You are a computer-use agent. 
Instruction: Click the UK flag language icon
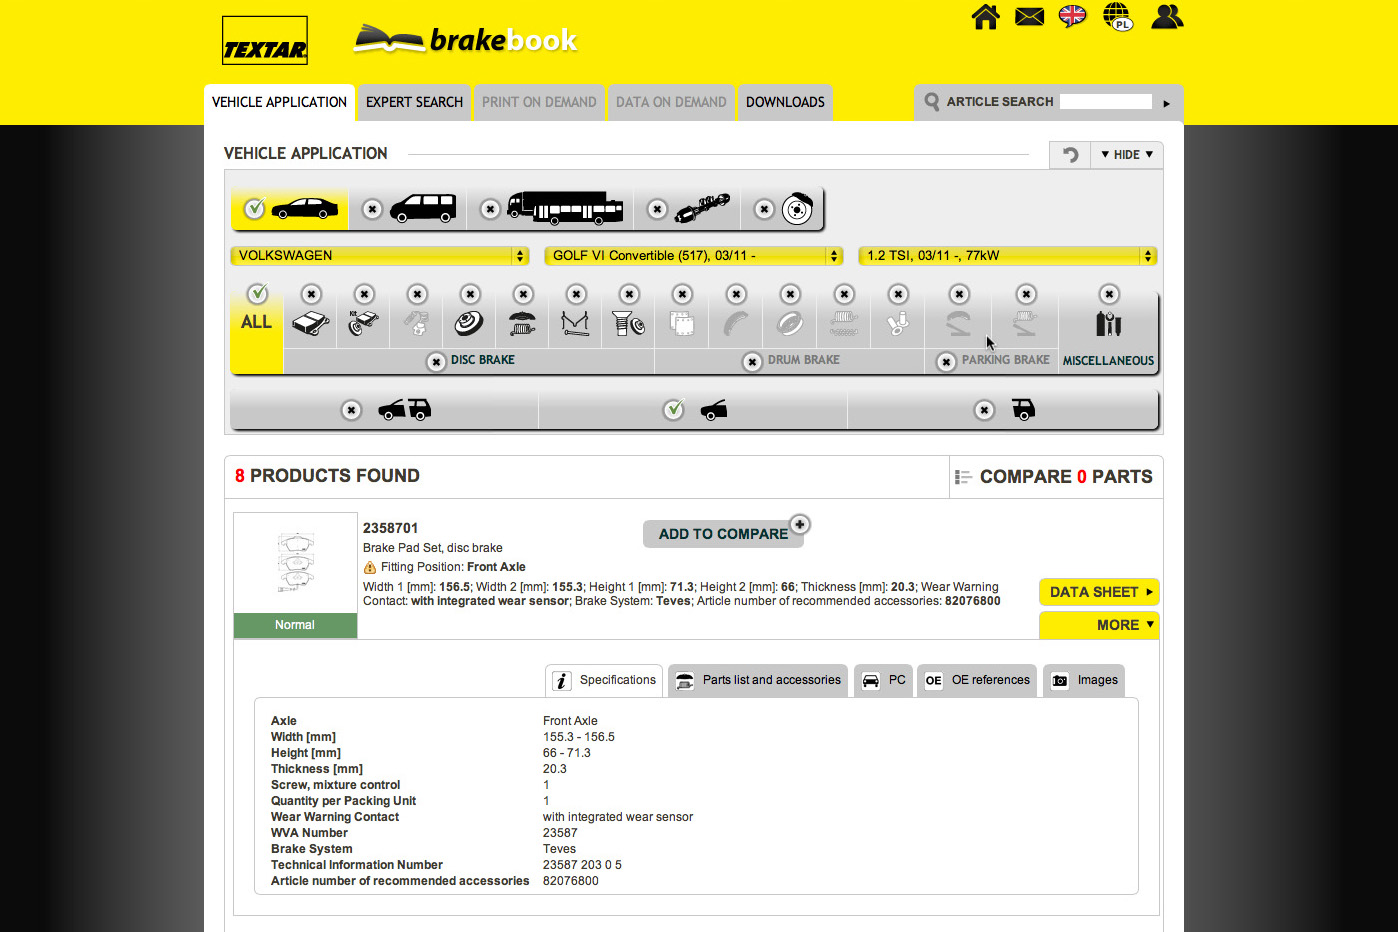[x=1072, y=16]
